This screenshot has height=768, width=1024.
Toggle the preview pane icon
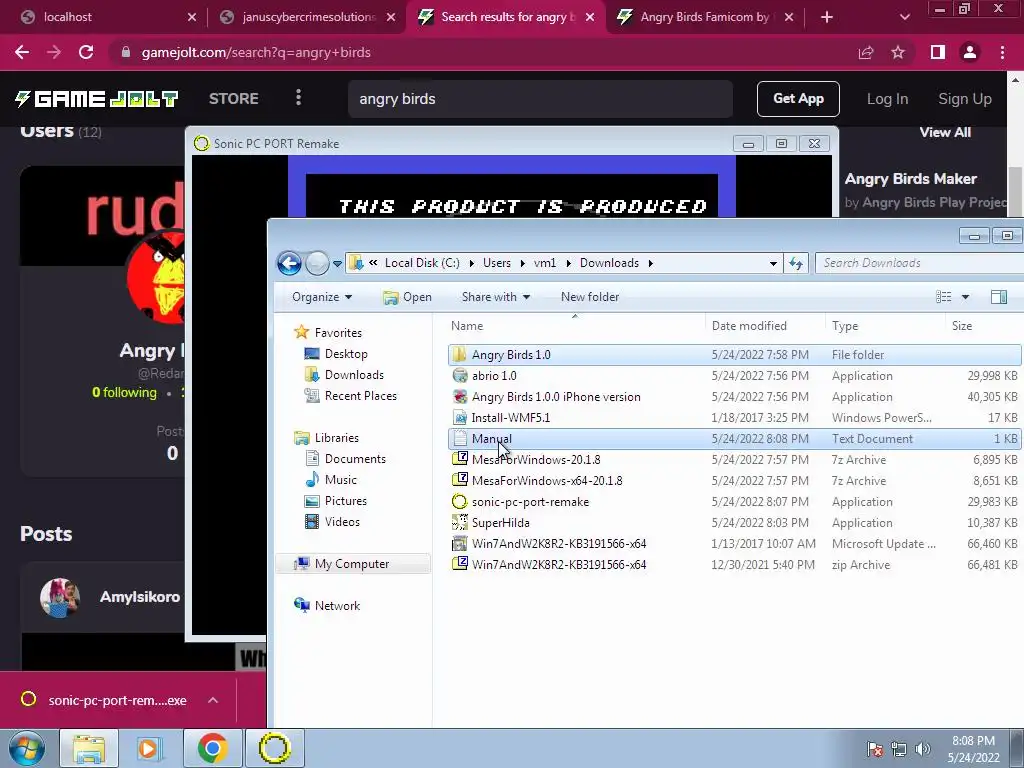point(999,297)
